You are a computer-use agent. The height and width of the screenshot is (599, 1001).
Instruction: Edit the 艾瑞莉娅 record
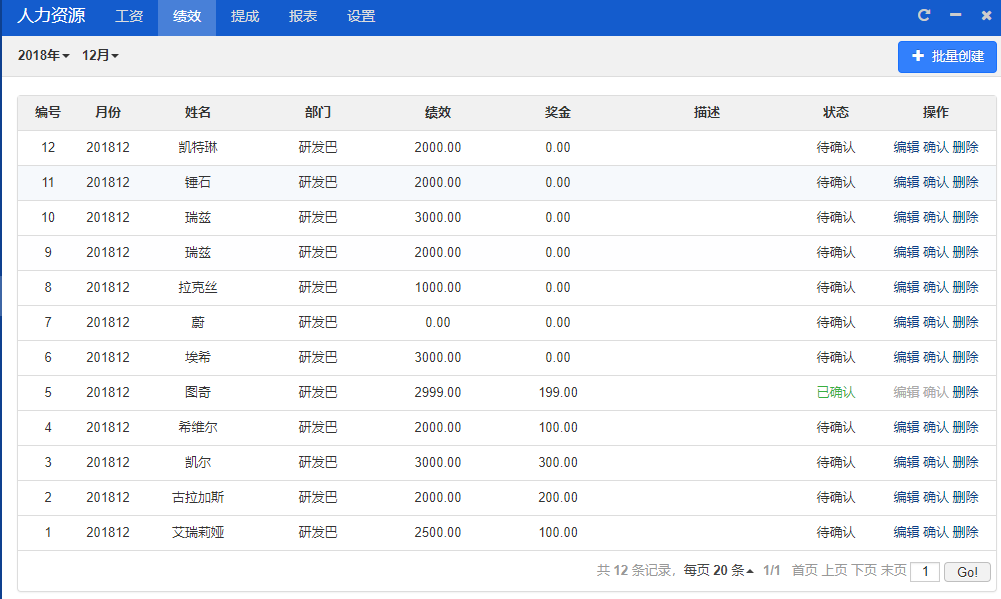[906, 533]
